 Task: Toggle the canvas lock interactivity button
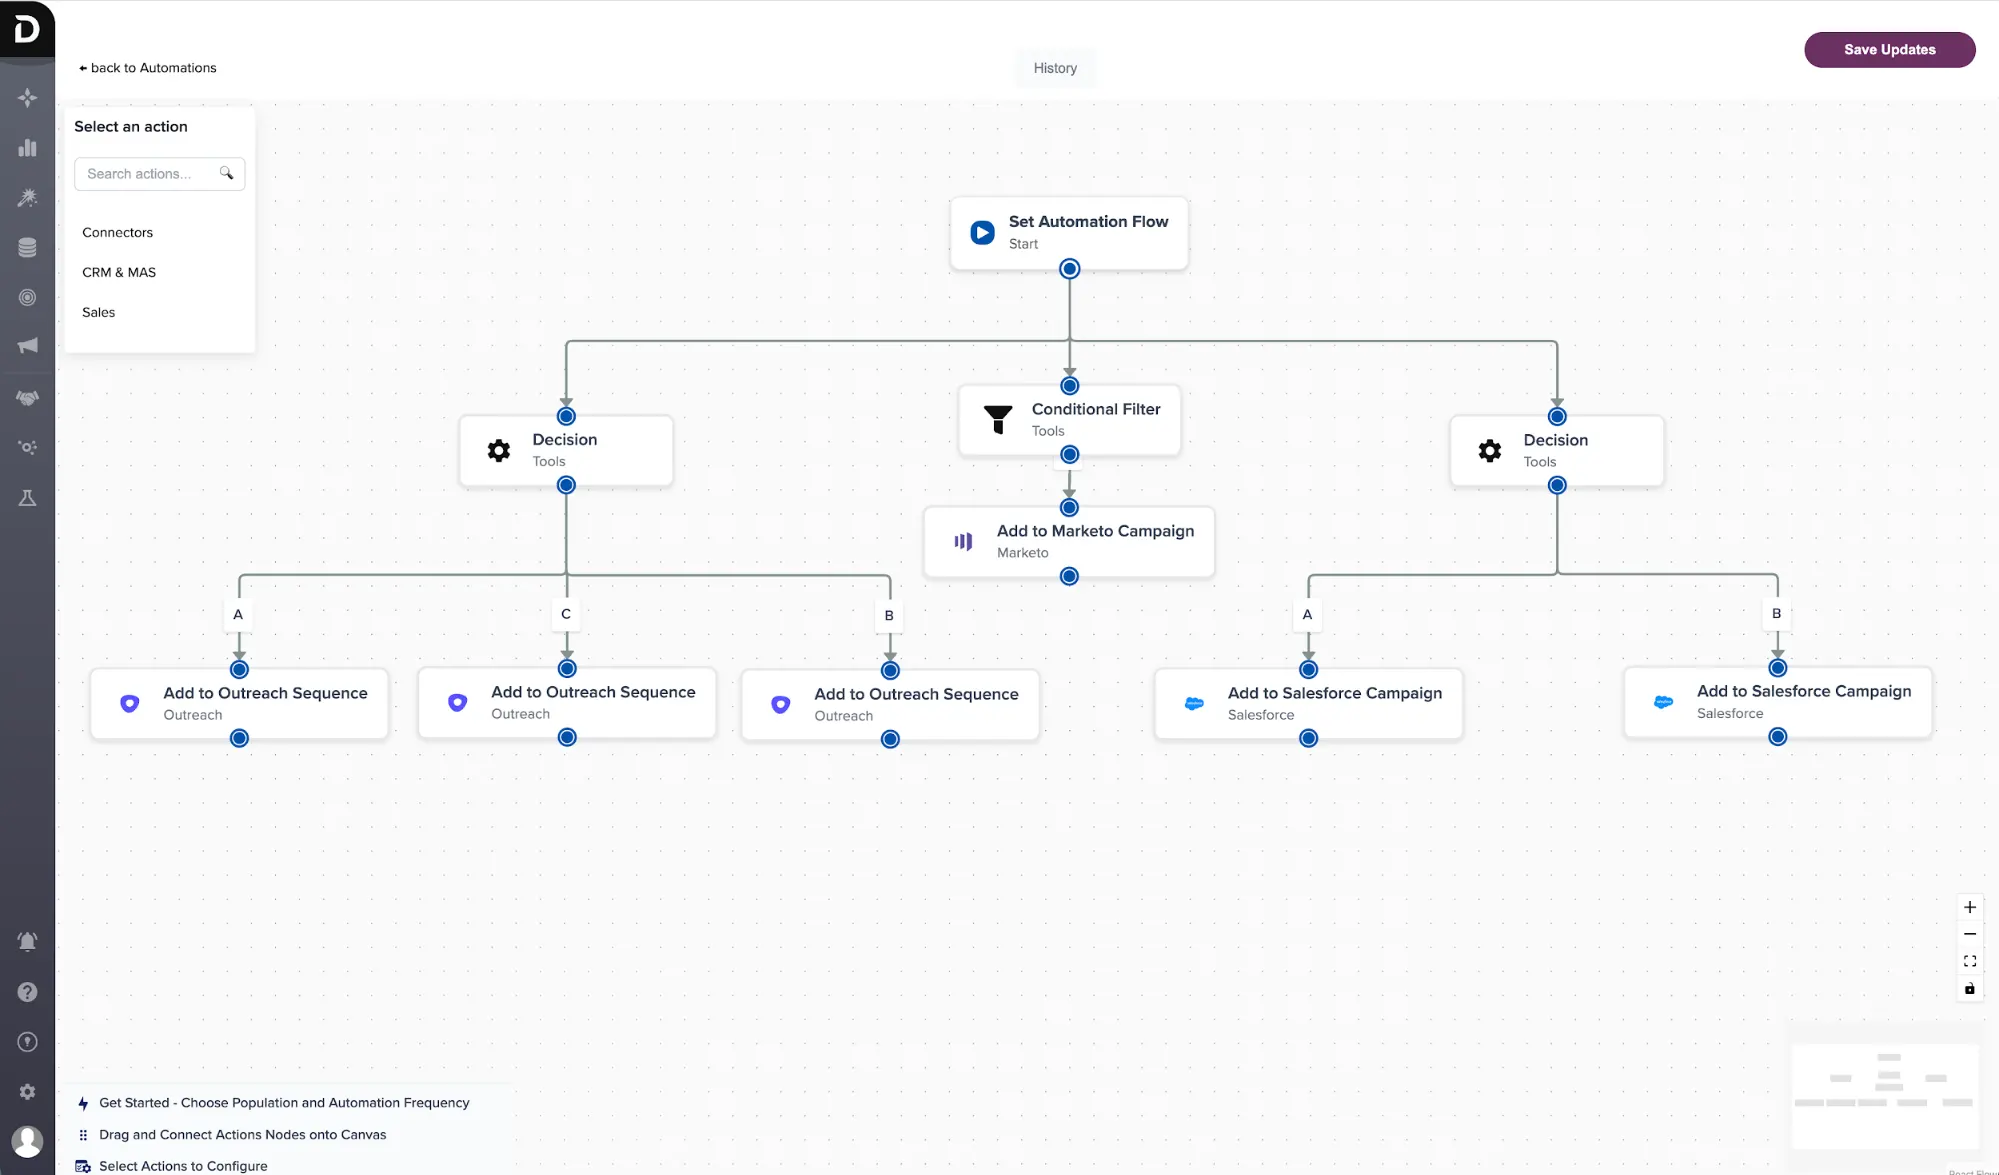click(1969, 989)
